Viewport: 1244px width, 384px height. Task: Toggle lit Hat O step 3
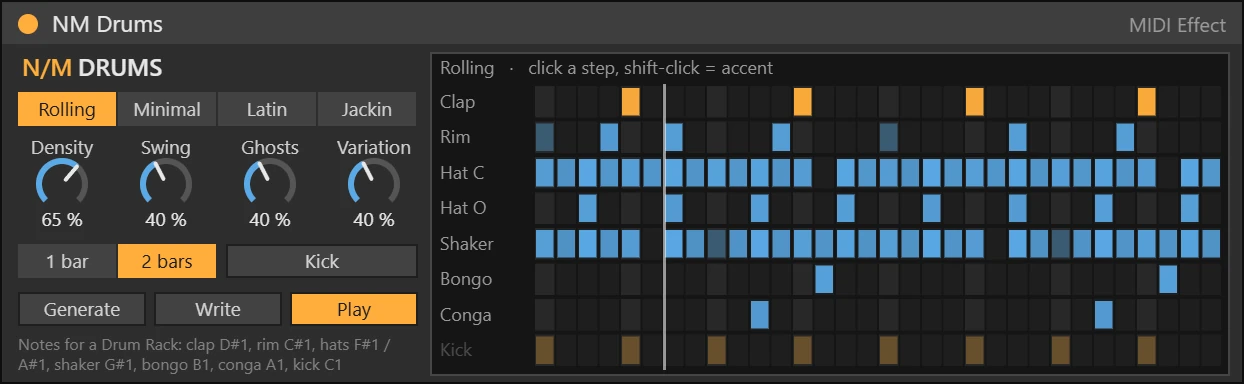pos(588,208)
